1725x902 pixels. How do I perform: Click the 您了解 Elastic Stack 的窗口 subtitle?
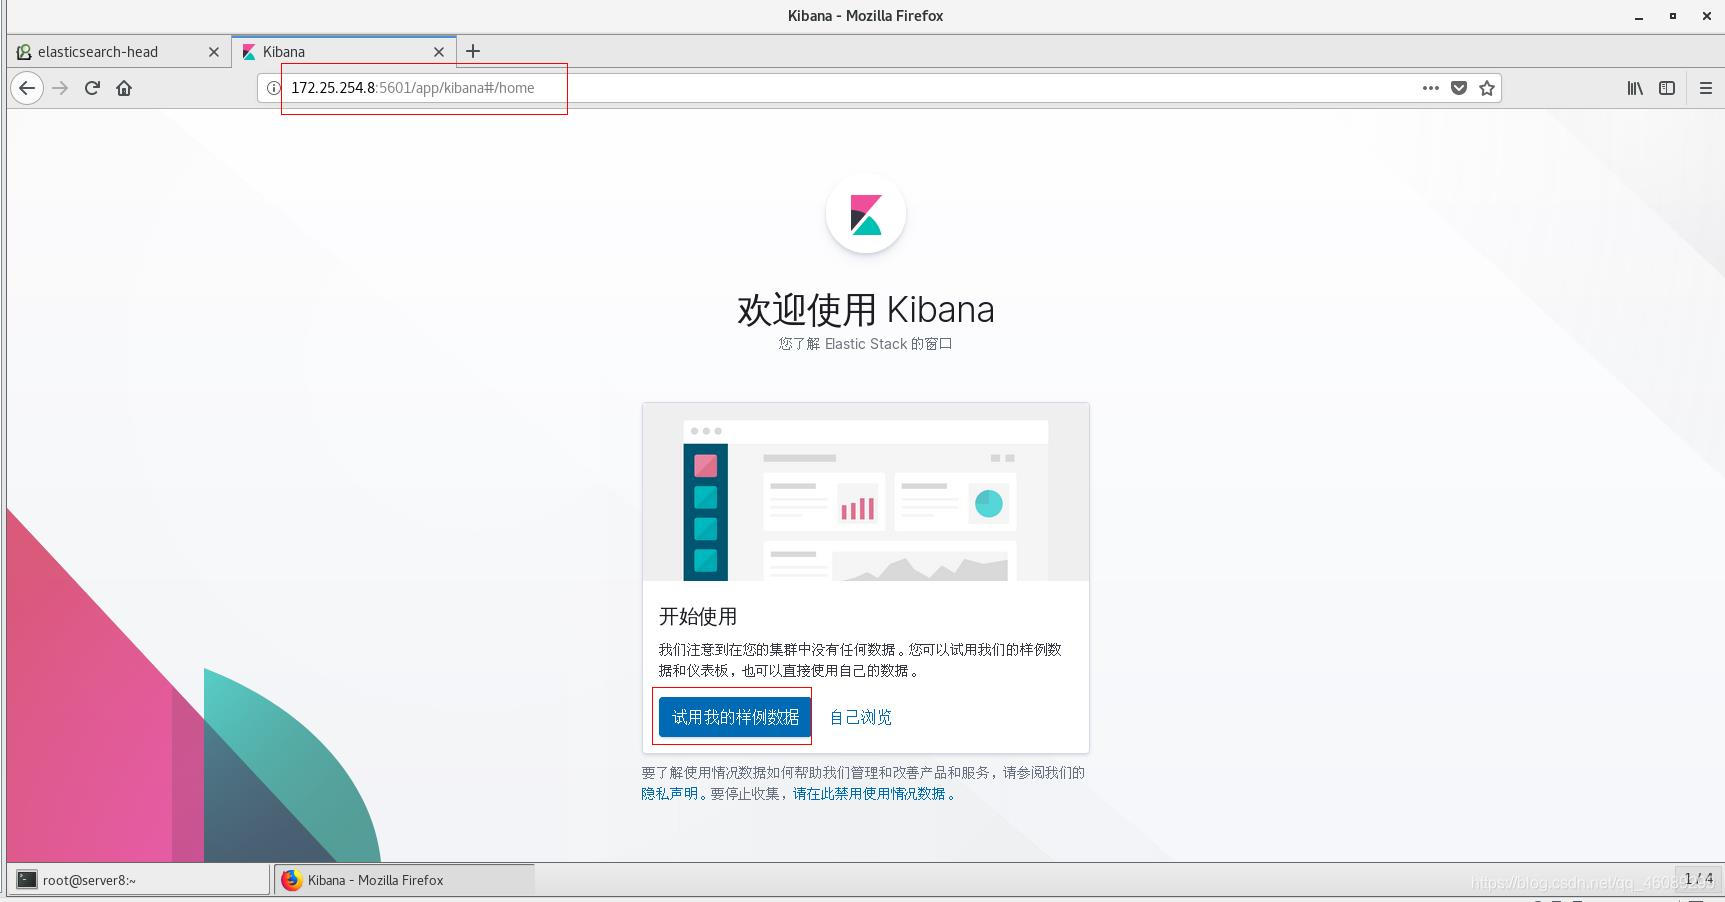point(866,344)
